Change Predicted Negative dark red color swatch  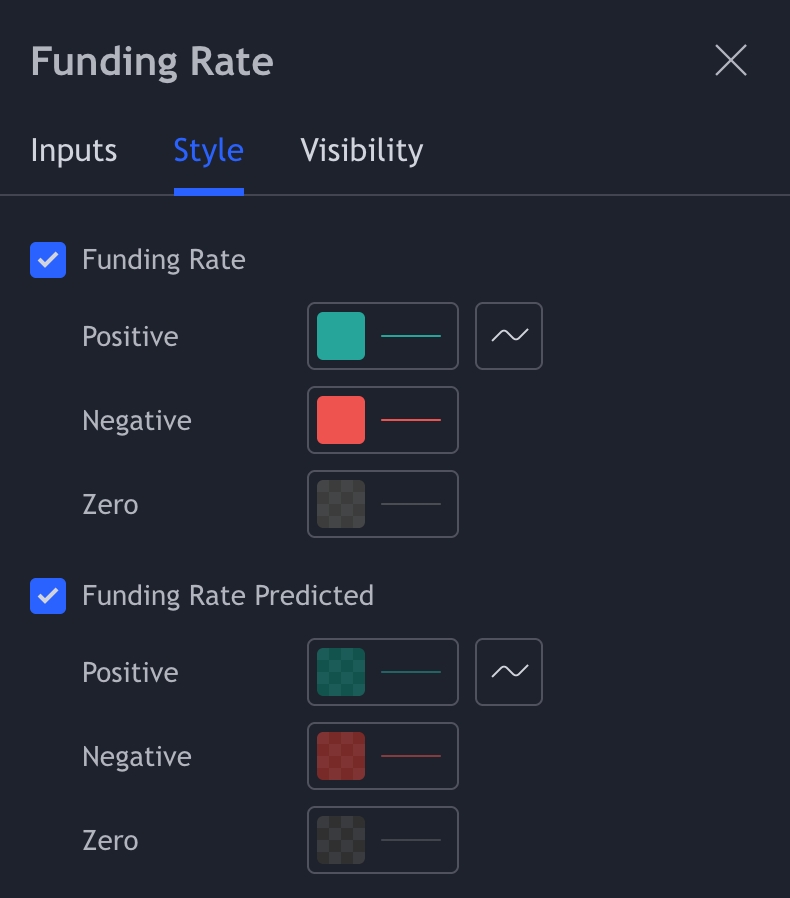tap(341, 756)
